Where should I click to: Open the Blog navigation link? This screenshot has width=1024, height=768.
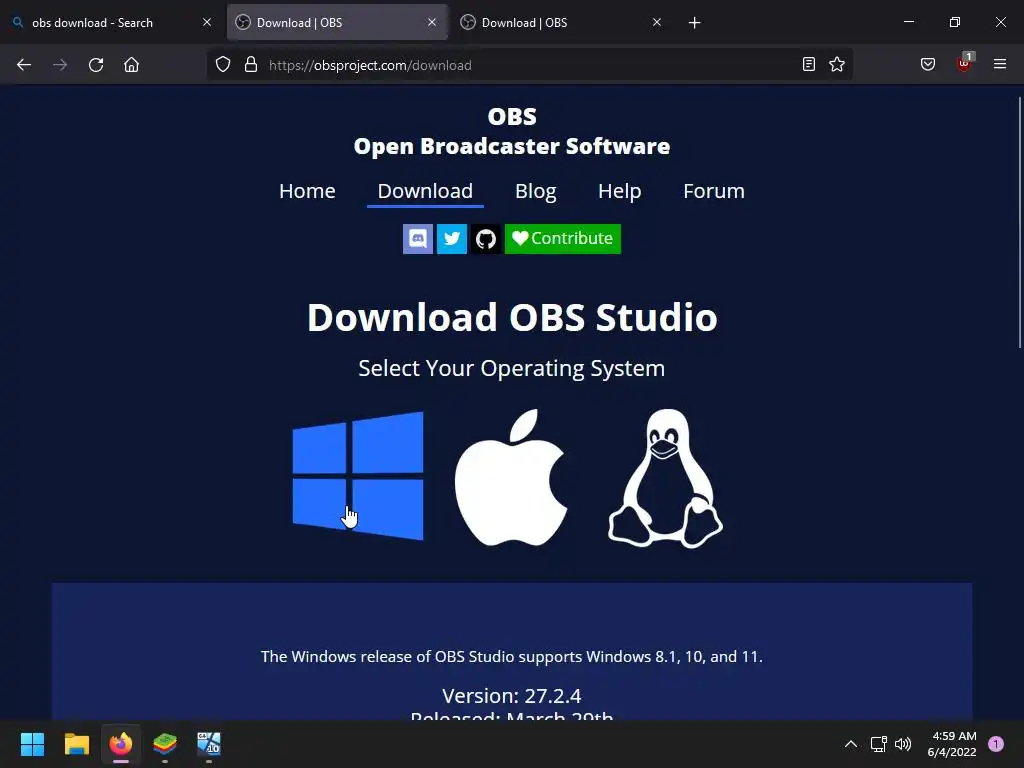click(536, 191)
